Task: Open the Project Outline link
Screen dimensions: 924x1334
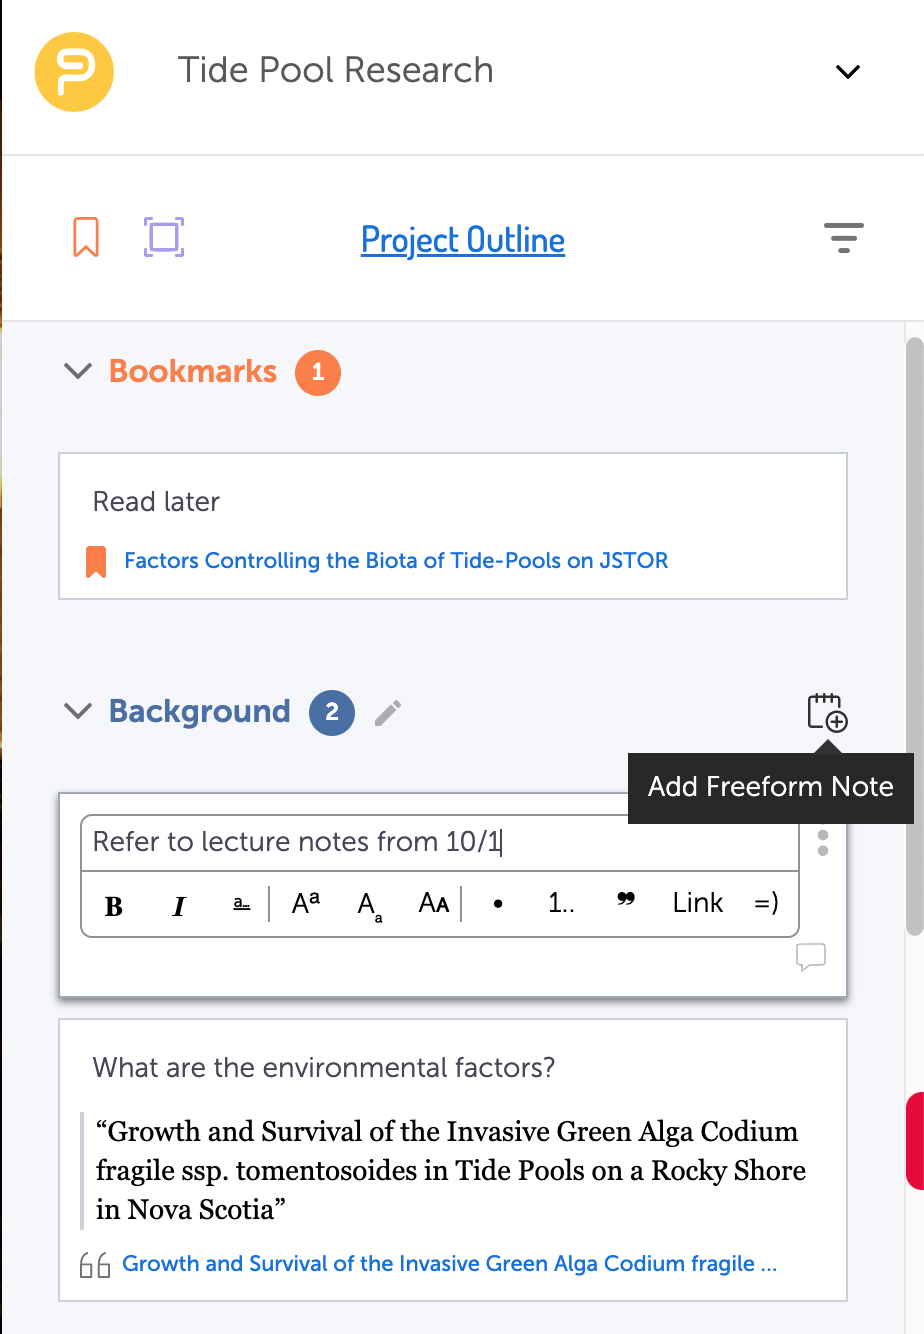Action: click(463, 240)
